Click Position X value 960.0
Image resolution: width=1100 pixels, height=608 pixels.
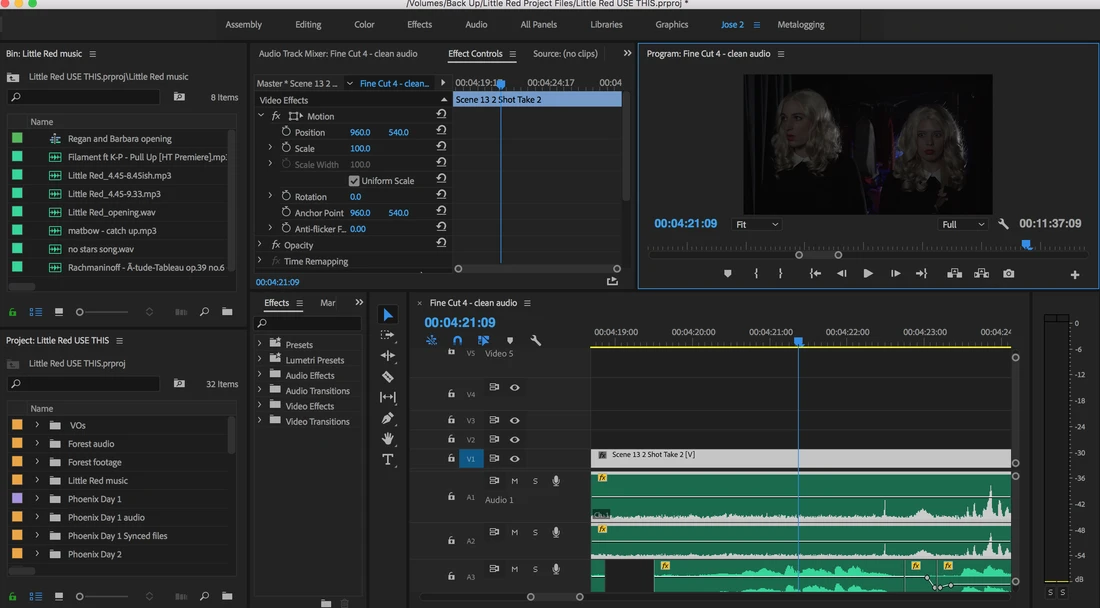coord(360,132)
